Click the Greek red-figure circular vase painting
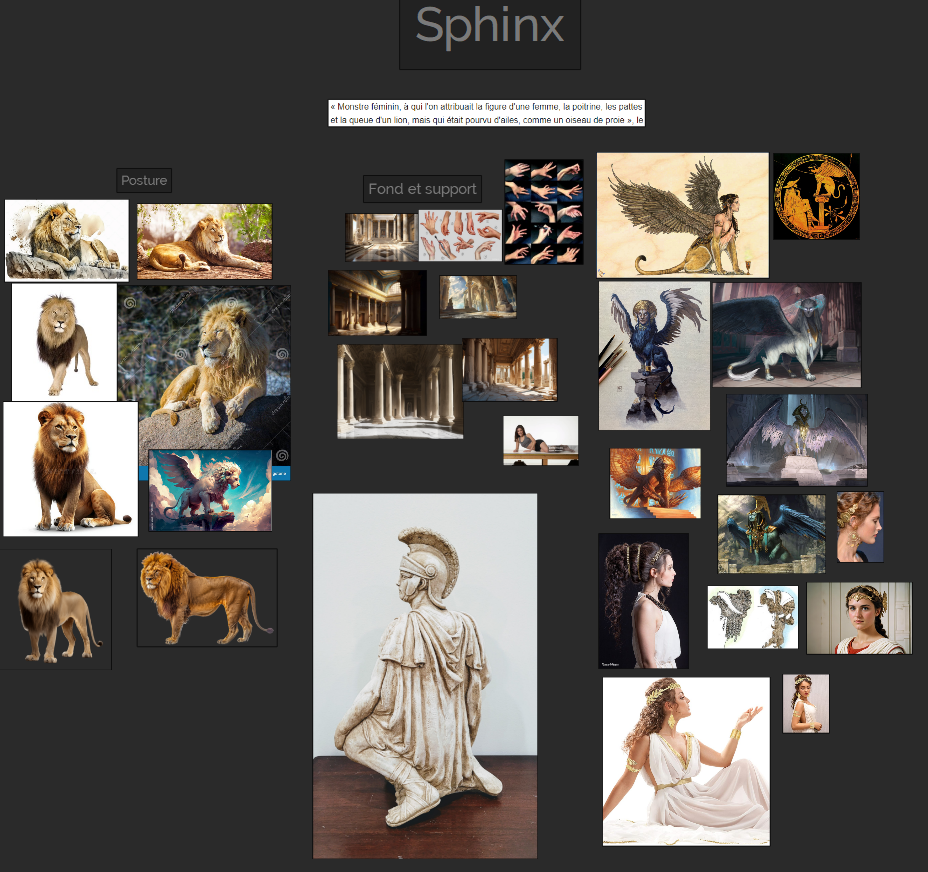 pos(816,196)
